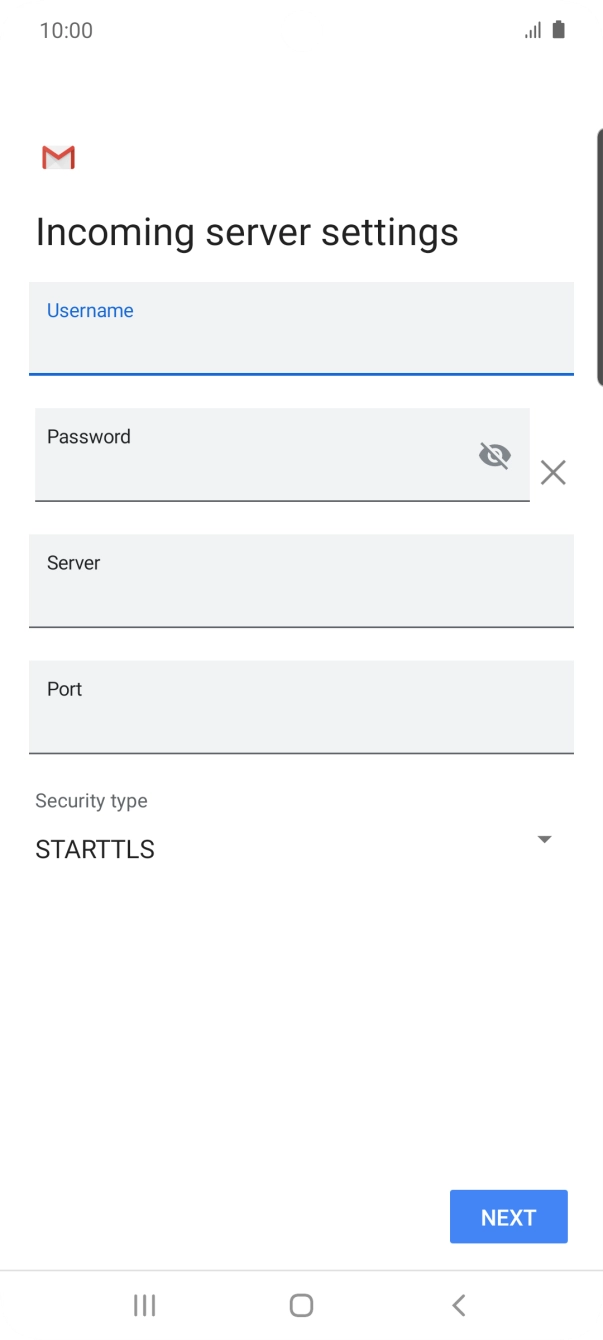The width and height of the screenshot is (603, 1340).
Task: Tap the Back navigation icon
Action: (x=458, y=1304)
